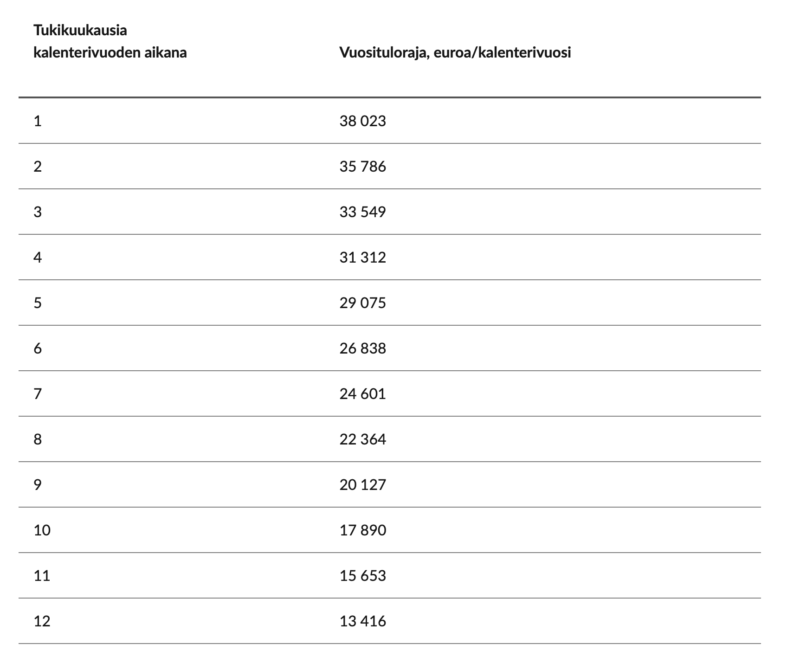Select the 15 653 income limit
Screen dimensions: 800x670
click(x=362, y=576)
